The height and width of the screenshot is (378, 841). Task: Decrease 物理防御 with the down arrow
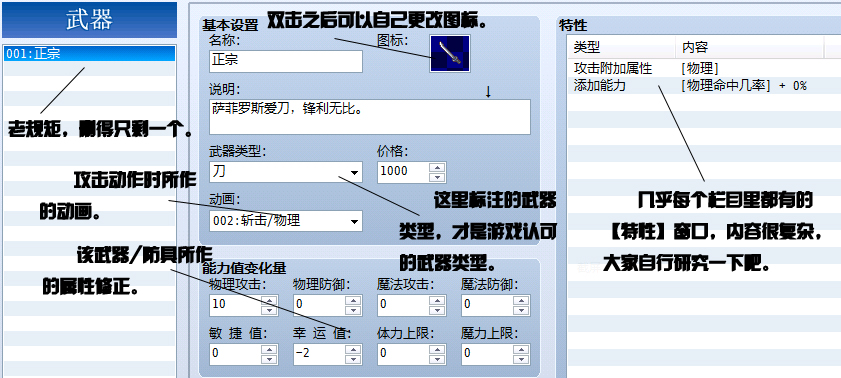click(353, 310)
